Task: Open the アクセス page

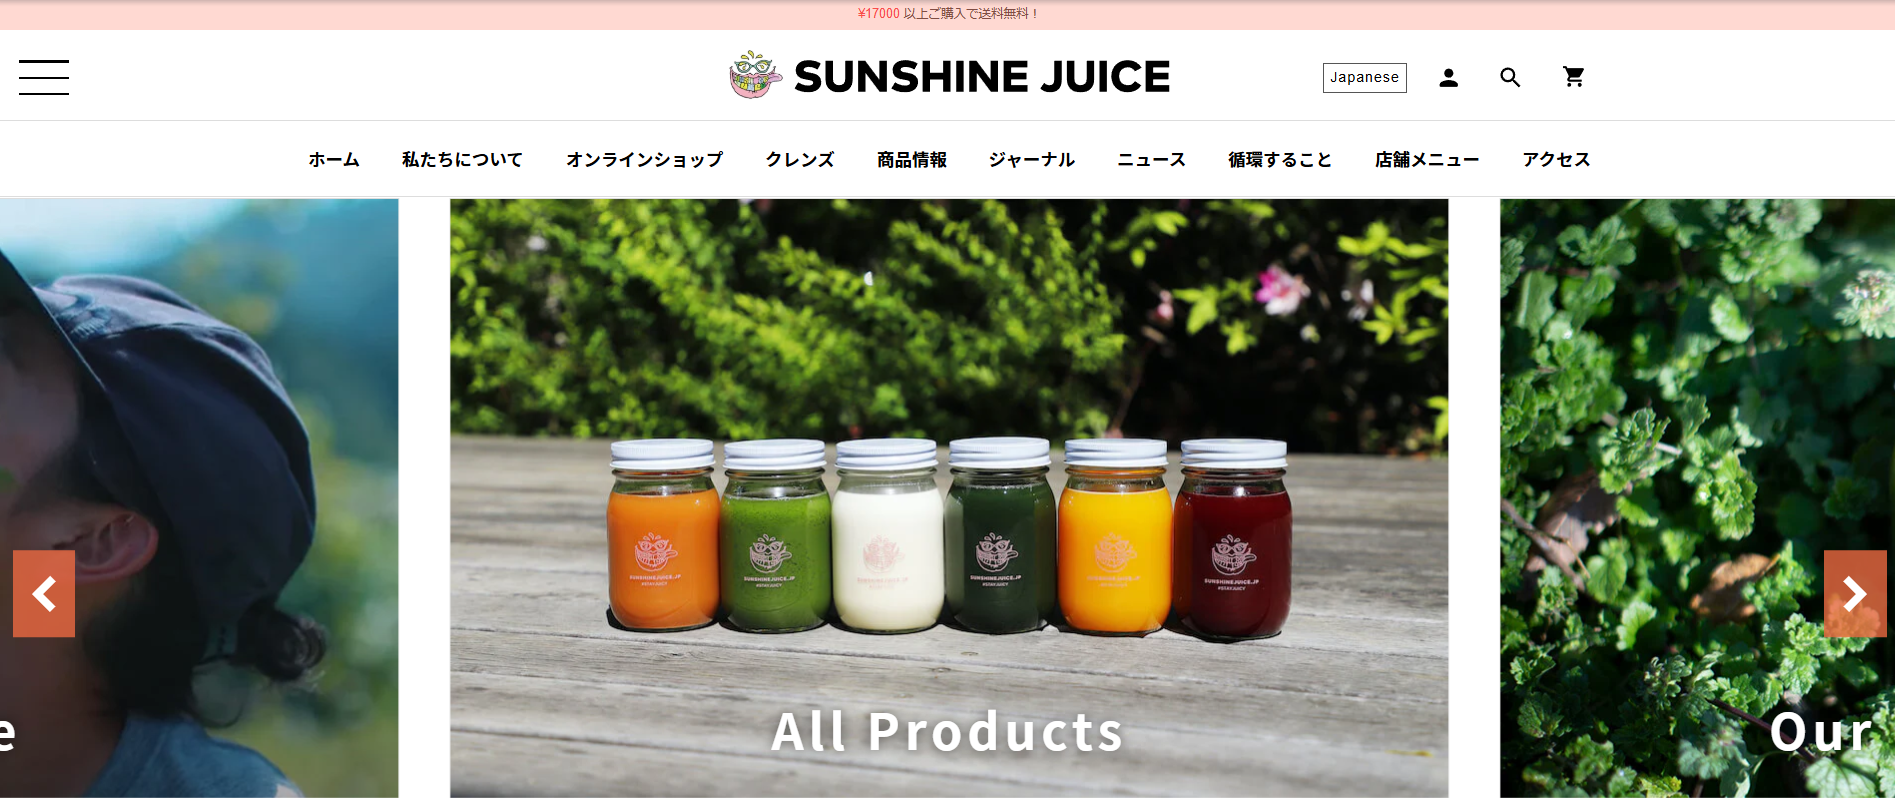Action: point(1556,159)
